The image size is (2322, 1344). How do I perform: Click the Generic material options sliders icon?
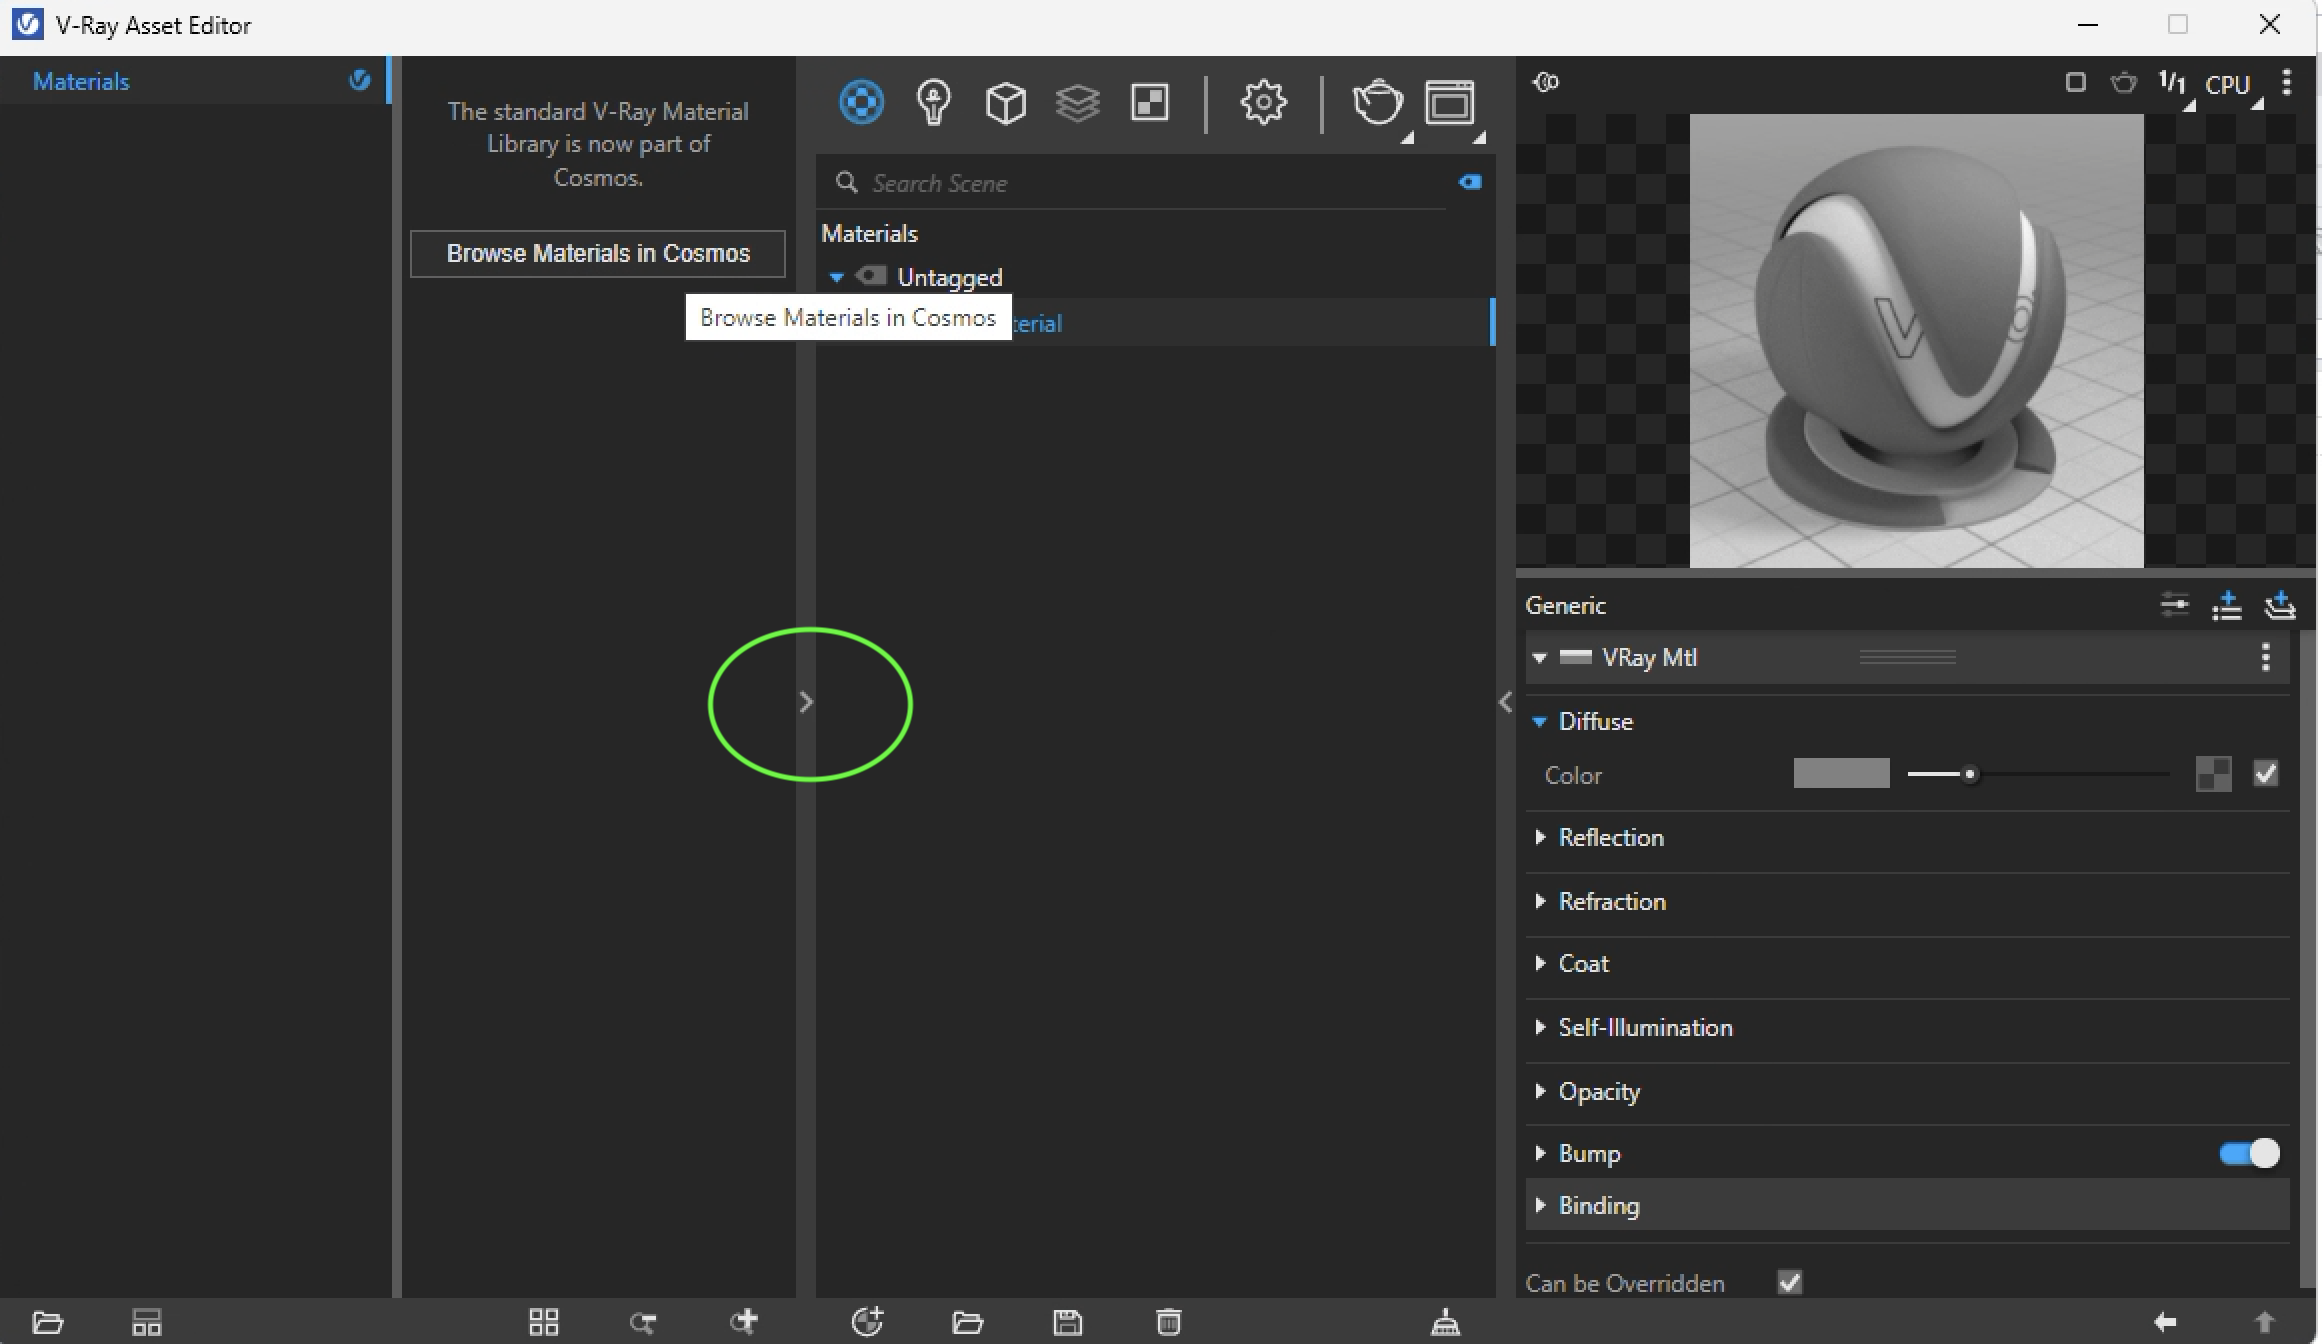pyautogui.click(x=2174, y=604)
